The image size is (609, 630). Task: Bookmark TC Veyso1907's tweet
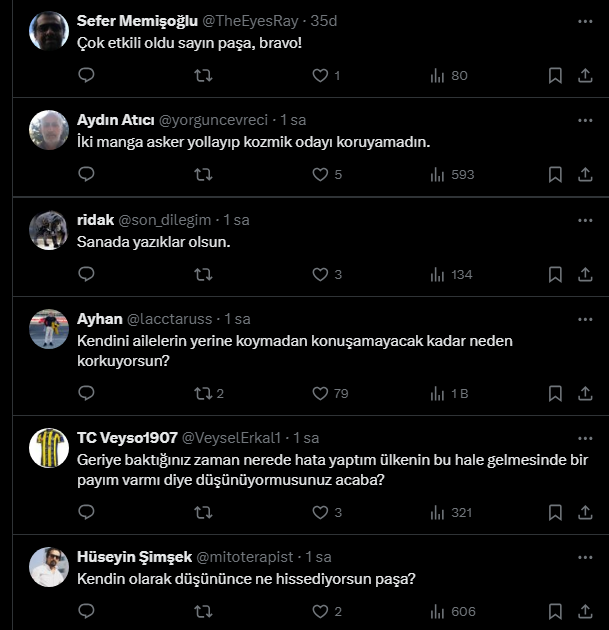click(x=555, y=512)
